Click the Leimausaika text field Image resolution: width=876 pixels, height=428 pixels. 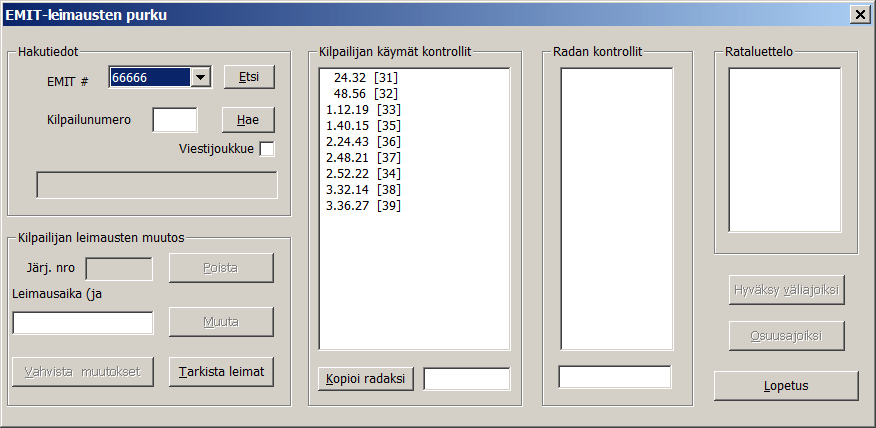click(83, 323)
